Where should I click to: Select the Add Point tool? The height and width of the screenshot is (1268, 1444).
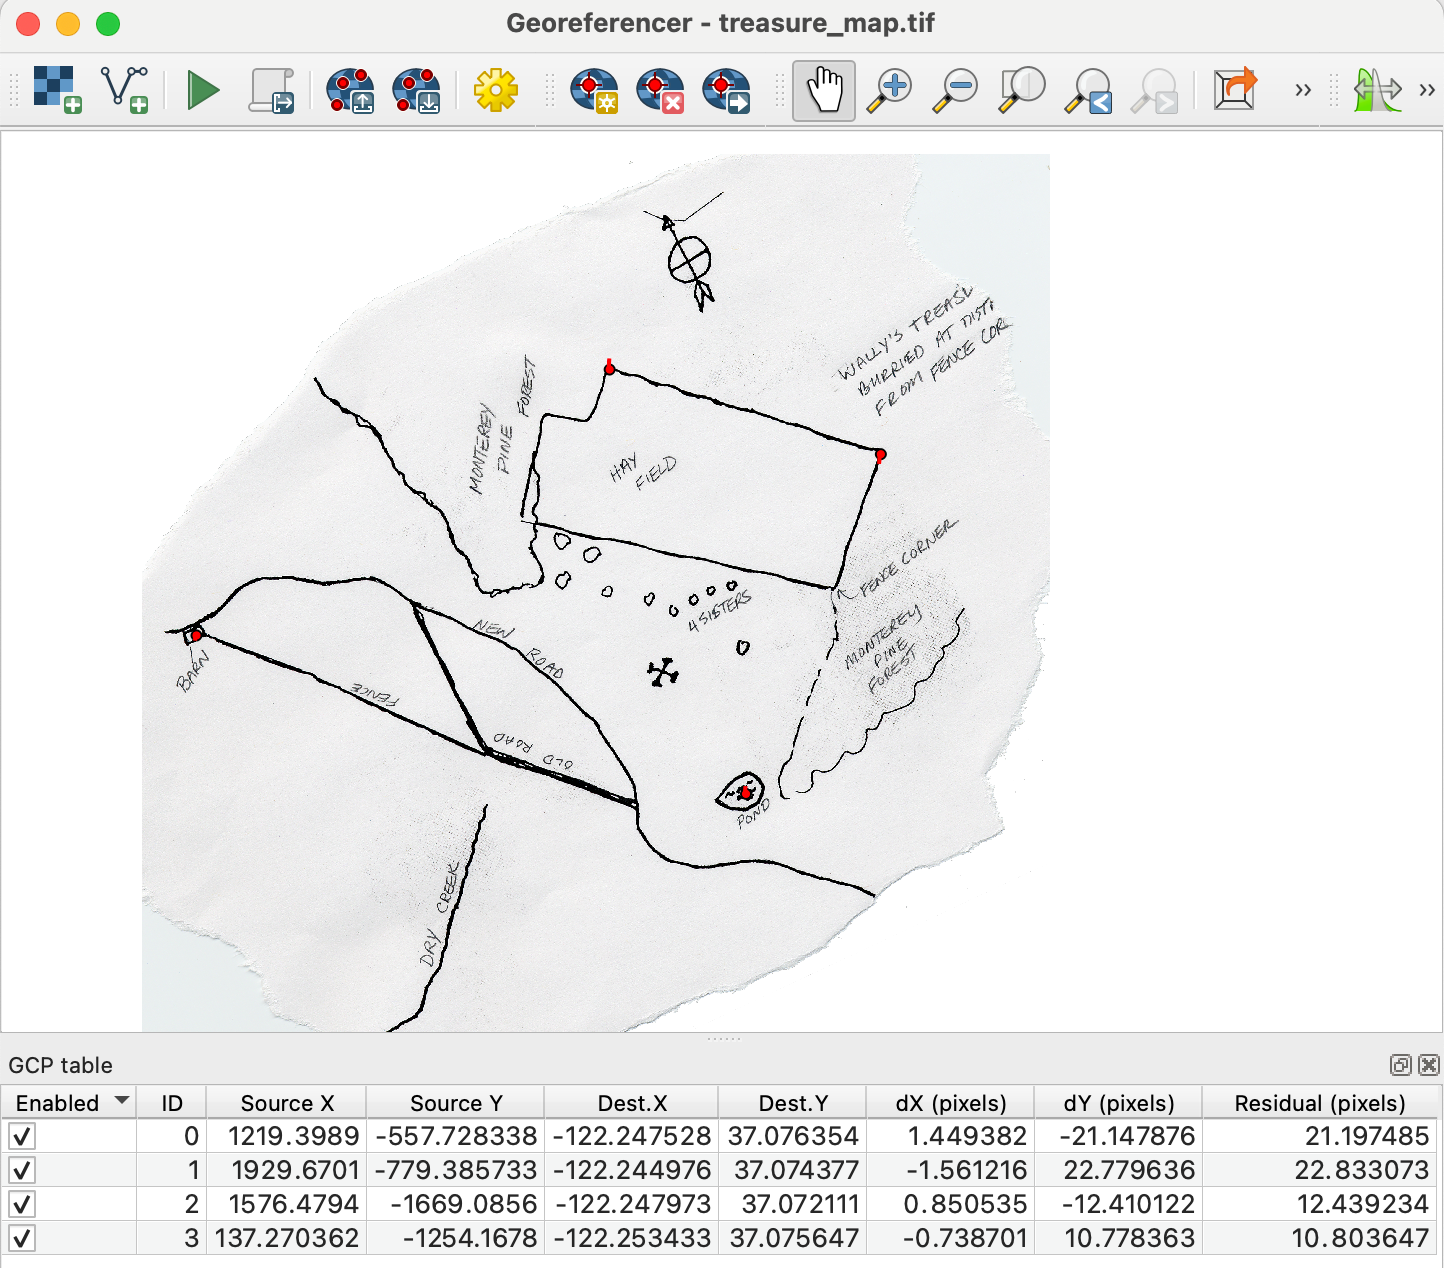pyautogui.click(x=594, y=90)
